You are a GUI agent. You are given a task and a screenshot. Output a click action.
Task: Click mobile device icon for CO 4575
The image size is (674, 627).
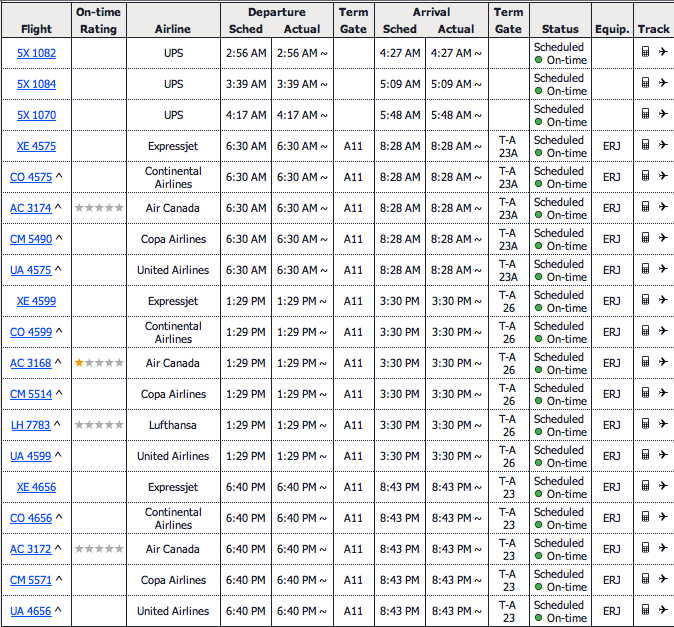645,175
